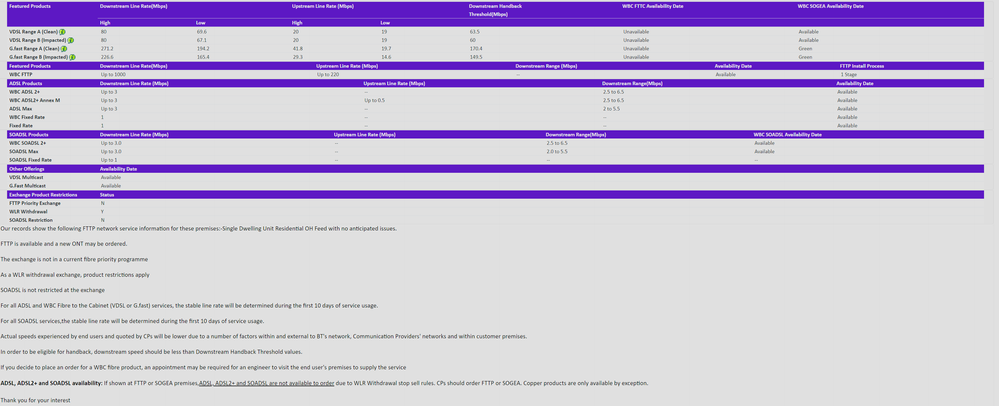
Task: Click the 'WBC FTTP' row label
Action: click(21, 75)
